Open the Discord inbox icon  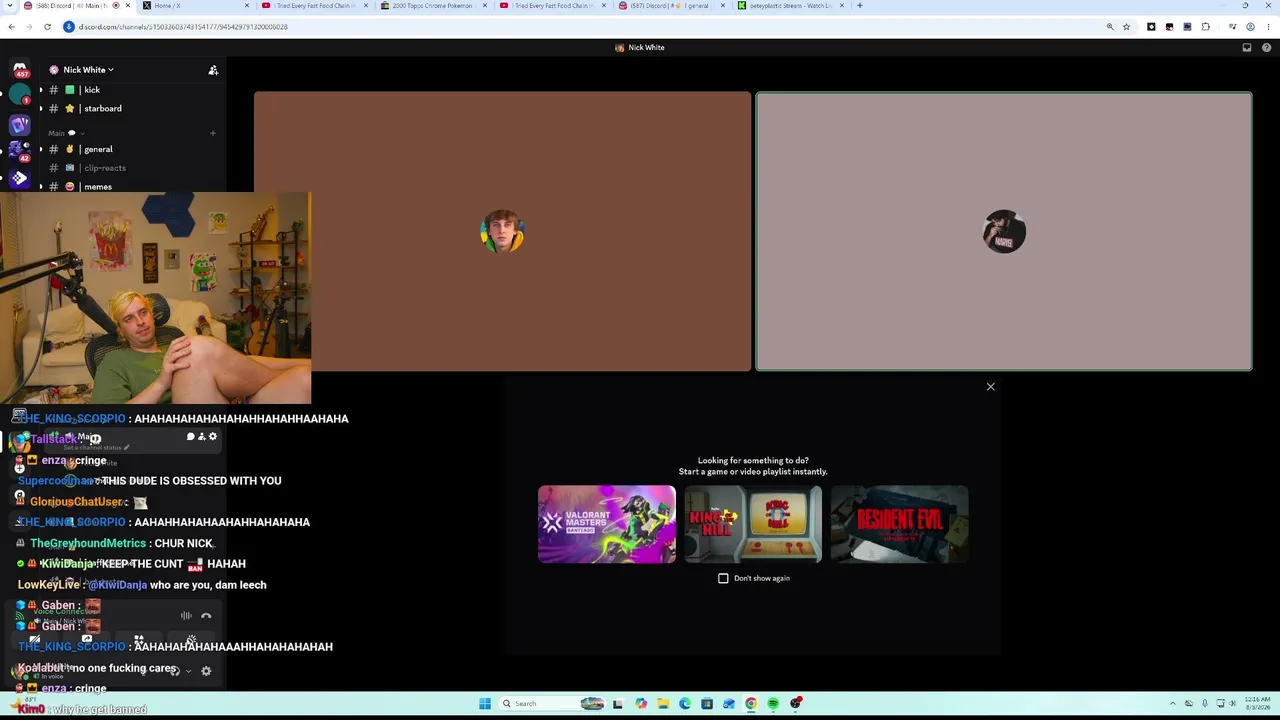point(1247,47)
